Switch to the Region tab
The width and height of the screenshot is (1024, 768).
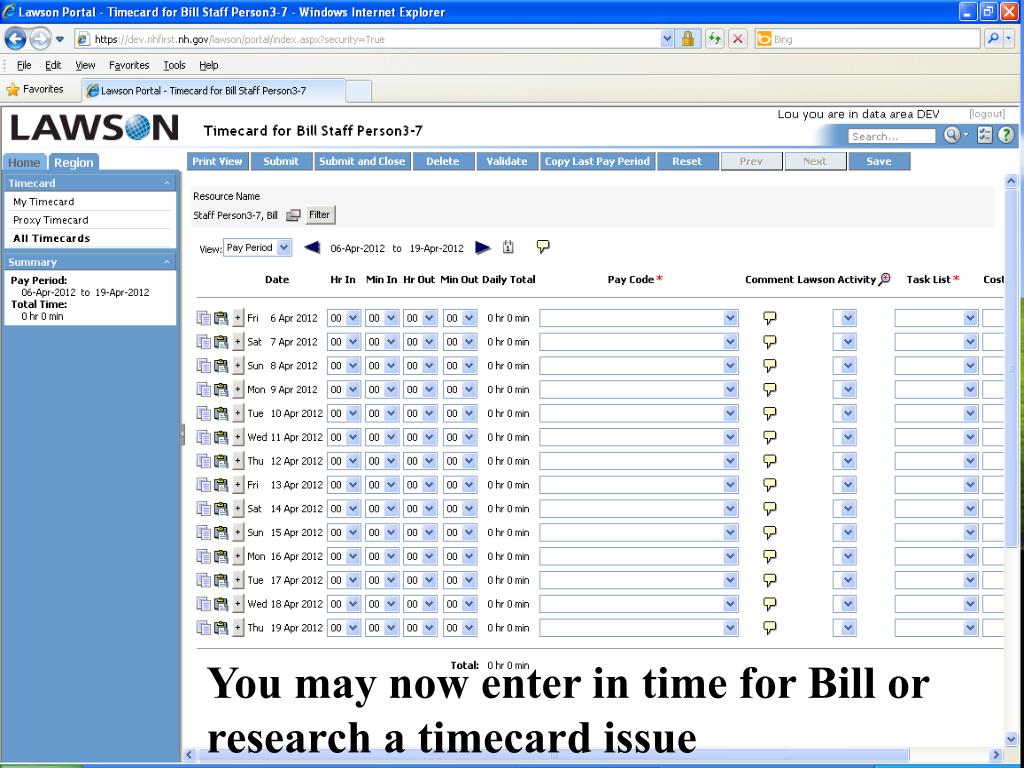coord(73,163)
